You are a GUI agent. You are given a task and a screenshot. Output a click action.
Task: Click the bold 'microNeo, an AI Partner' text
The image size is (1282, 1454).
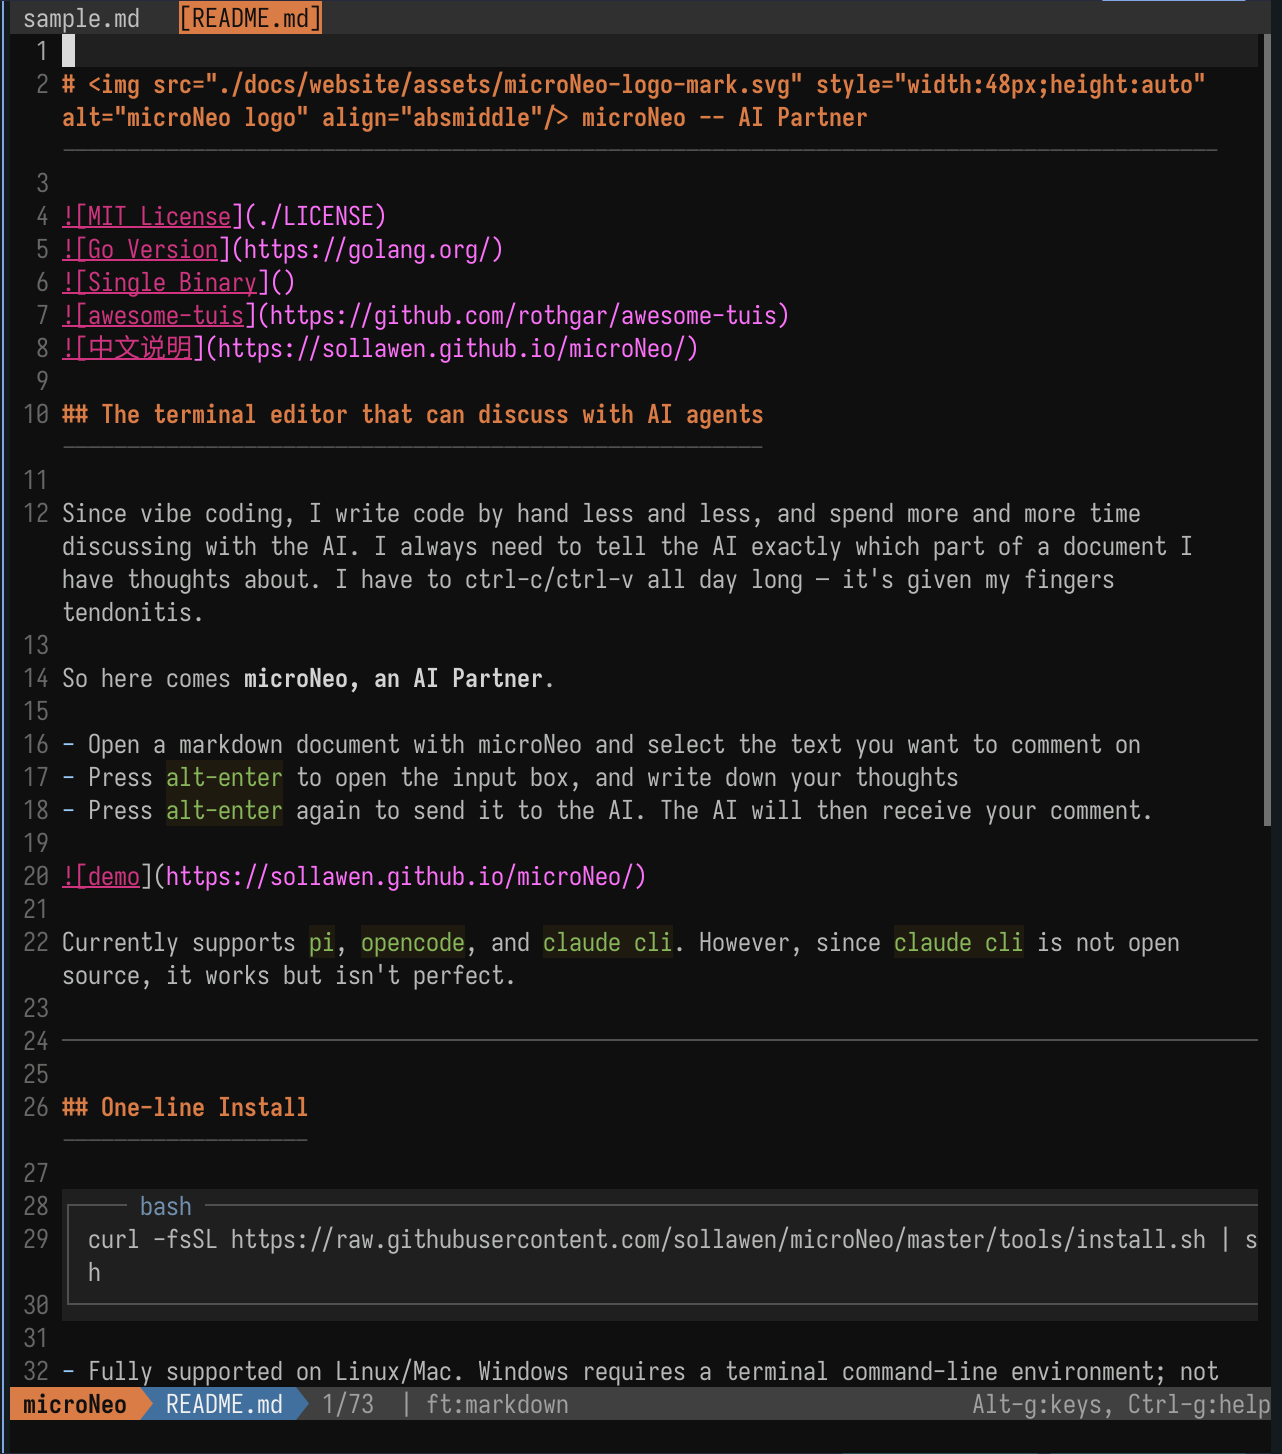coord(393,678)
